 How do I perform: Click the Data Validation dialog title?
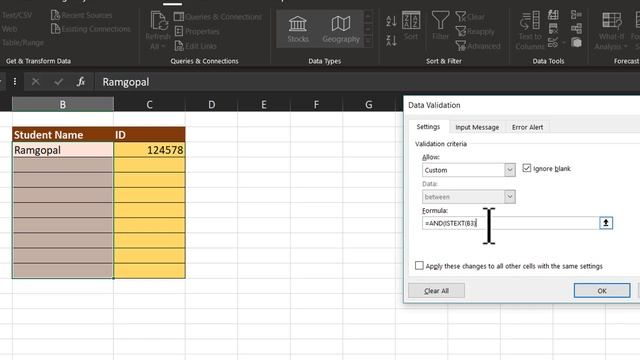coord(434,105)
